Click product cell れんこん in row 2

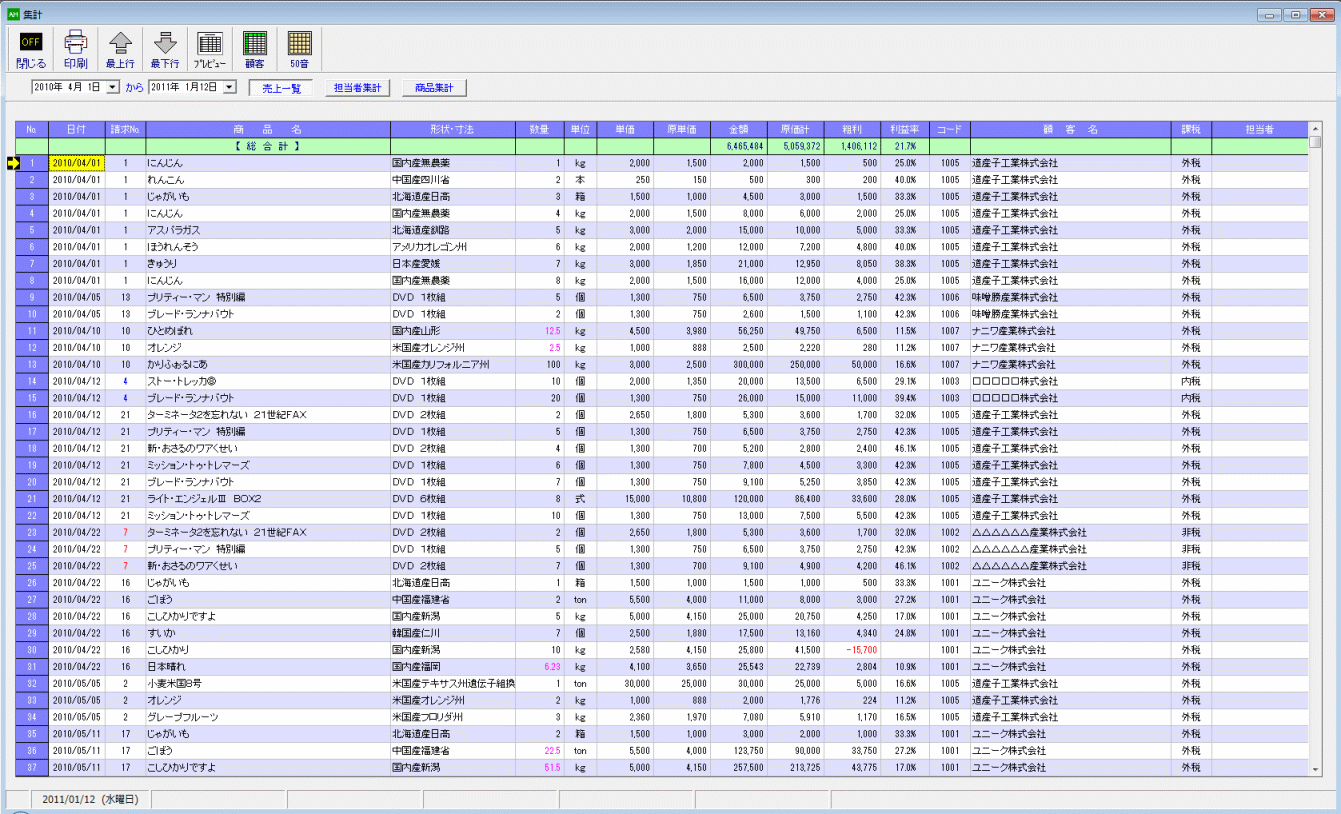(267, 180)
